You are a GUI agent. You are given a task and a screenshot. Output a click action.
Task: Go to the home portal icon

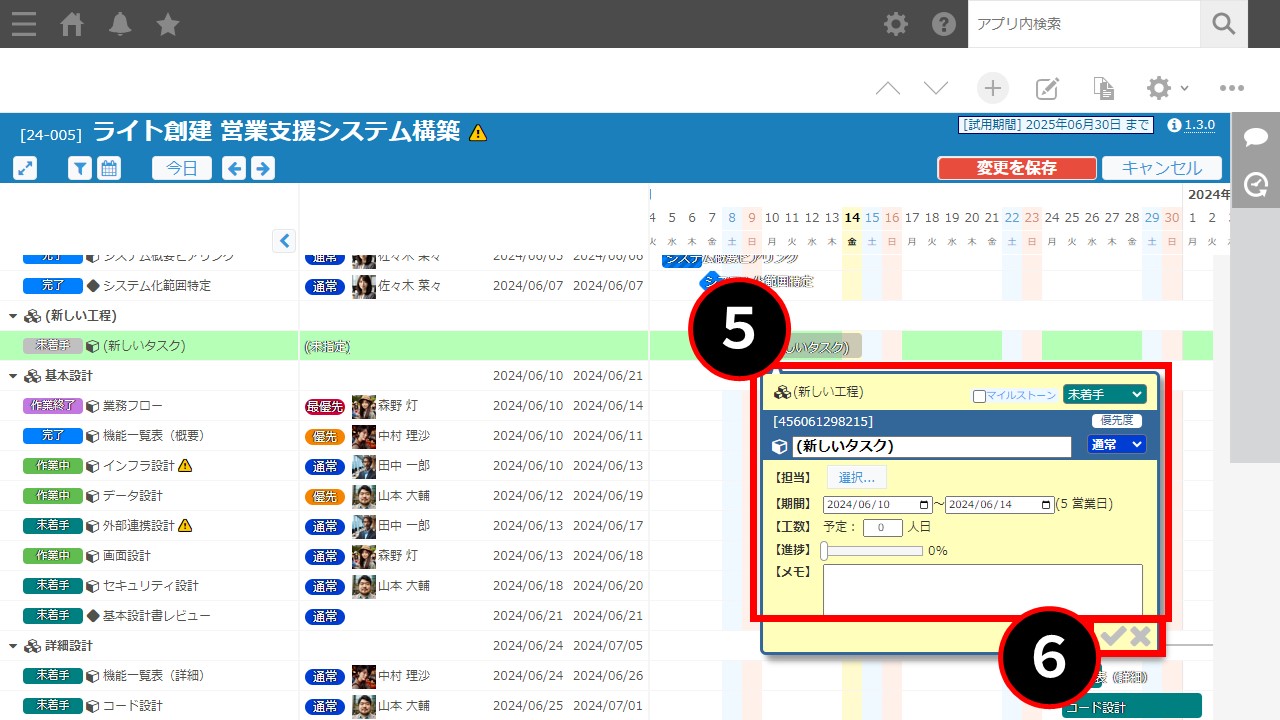click(x=72, y=24)
